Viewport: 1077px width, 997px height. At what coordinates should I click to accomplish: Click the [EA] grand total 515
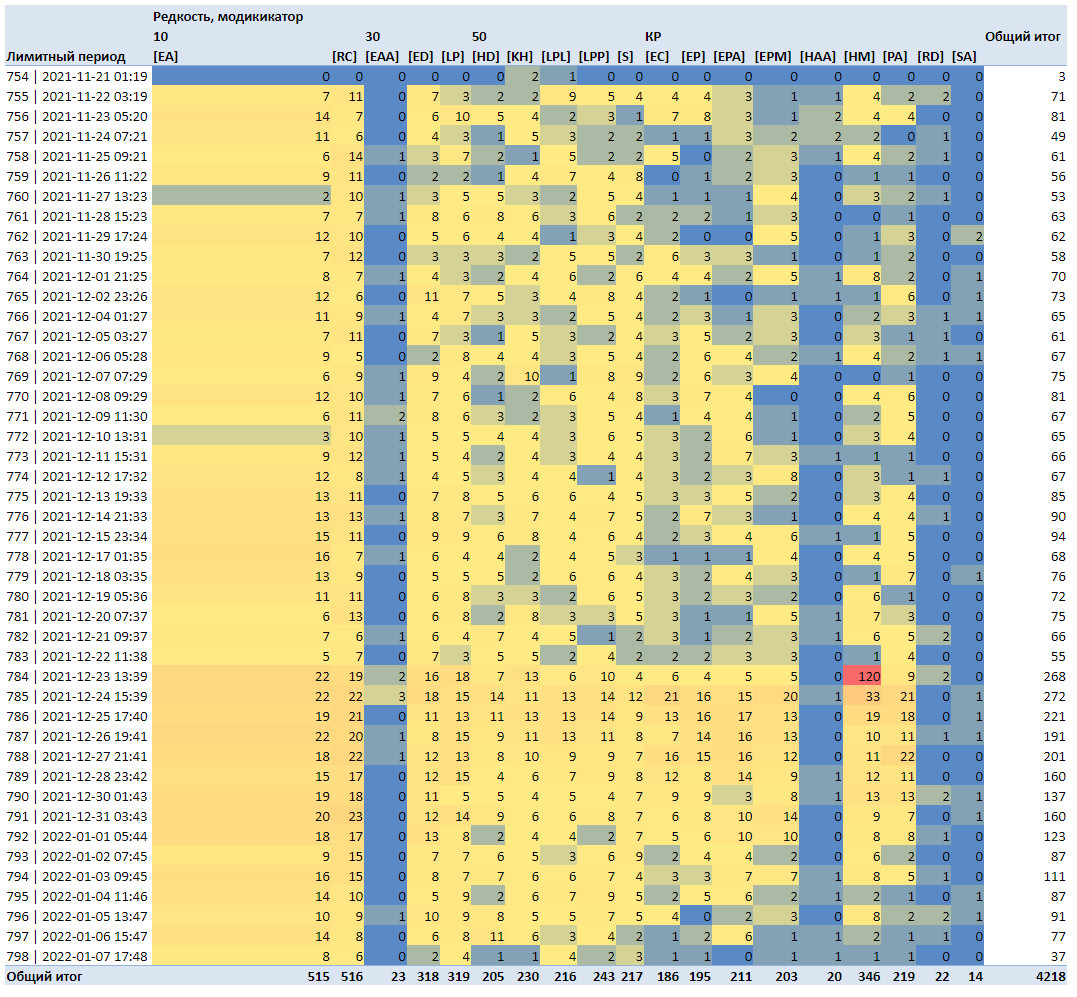click(x=319, y=976)
